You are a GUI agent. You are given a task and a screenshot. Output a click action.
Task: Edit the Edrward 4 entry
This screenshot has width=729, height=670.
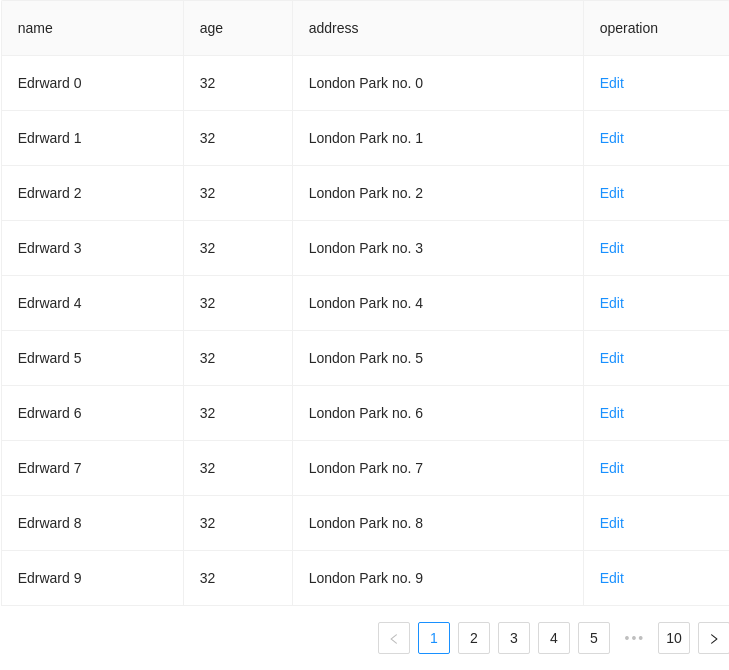point(611,303)
